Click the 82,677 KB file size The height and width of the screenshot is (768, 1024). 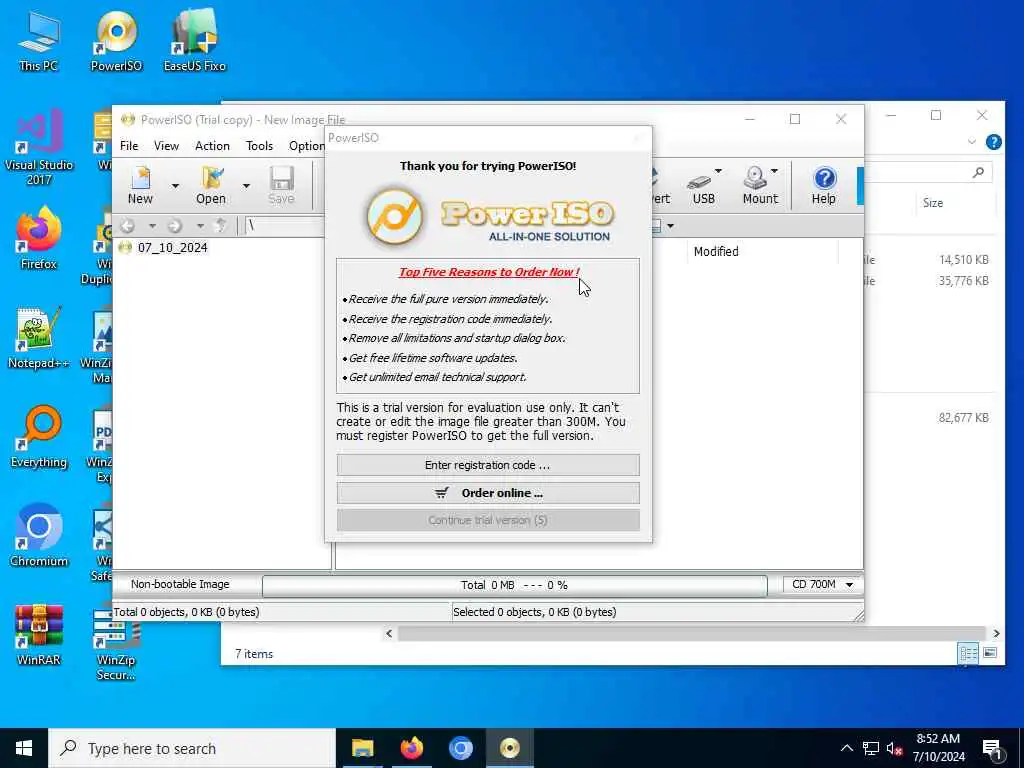point(963,418)
